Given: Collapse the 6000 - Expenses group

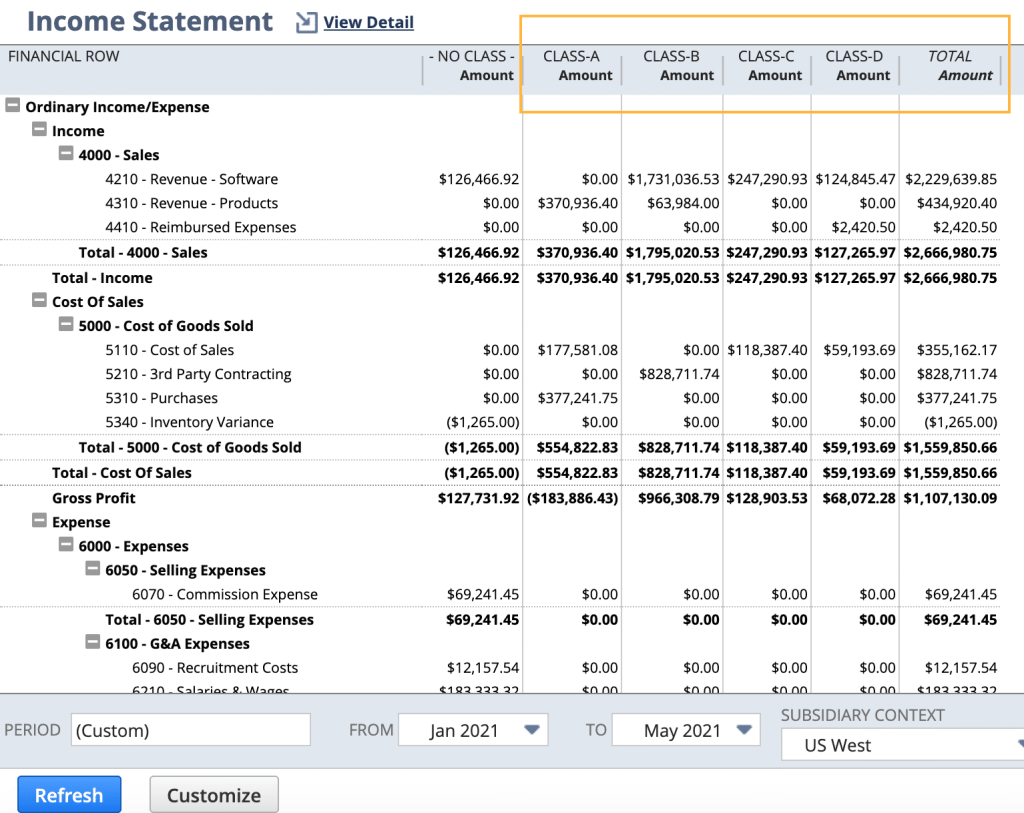Looking at the screenshot, I should (66, 546).
